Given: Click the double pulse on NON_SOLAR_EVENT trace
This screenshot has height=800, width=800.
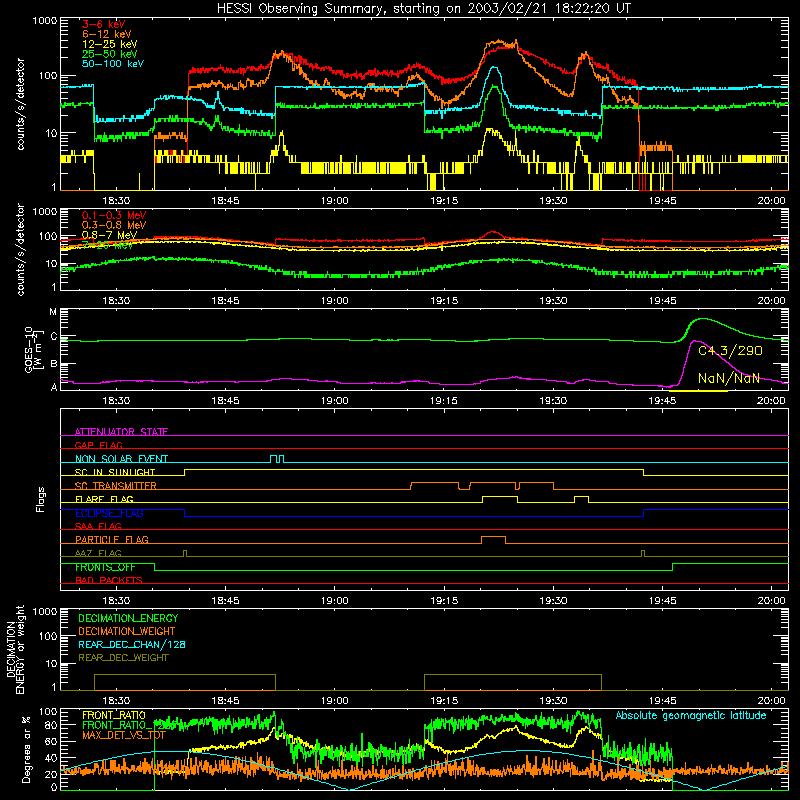Looking at the screenshot, I should tap(277, 459).
